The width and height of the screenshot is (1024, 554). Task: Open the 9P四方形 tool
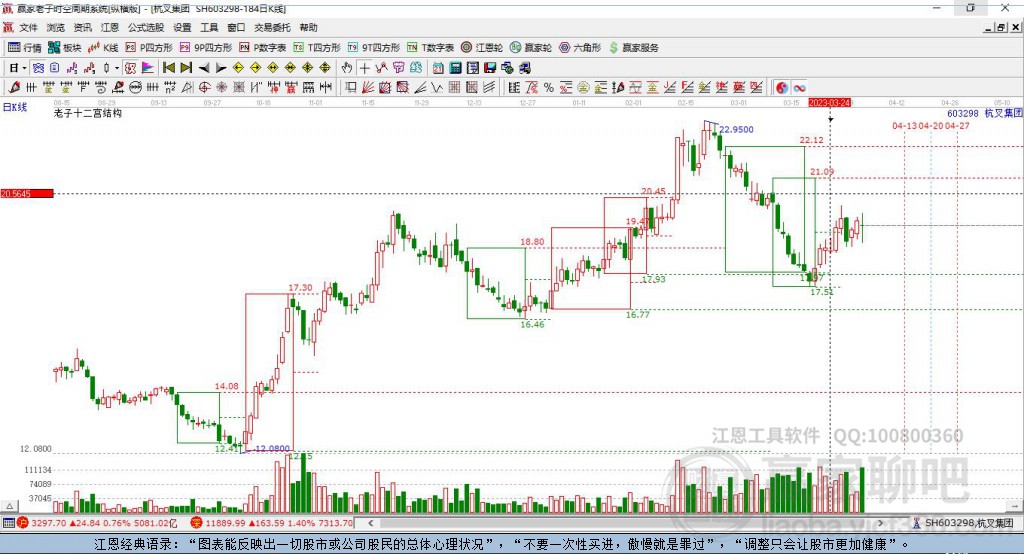[x=206, y=47]
